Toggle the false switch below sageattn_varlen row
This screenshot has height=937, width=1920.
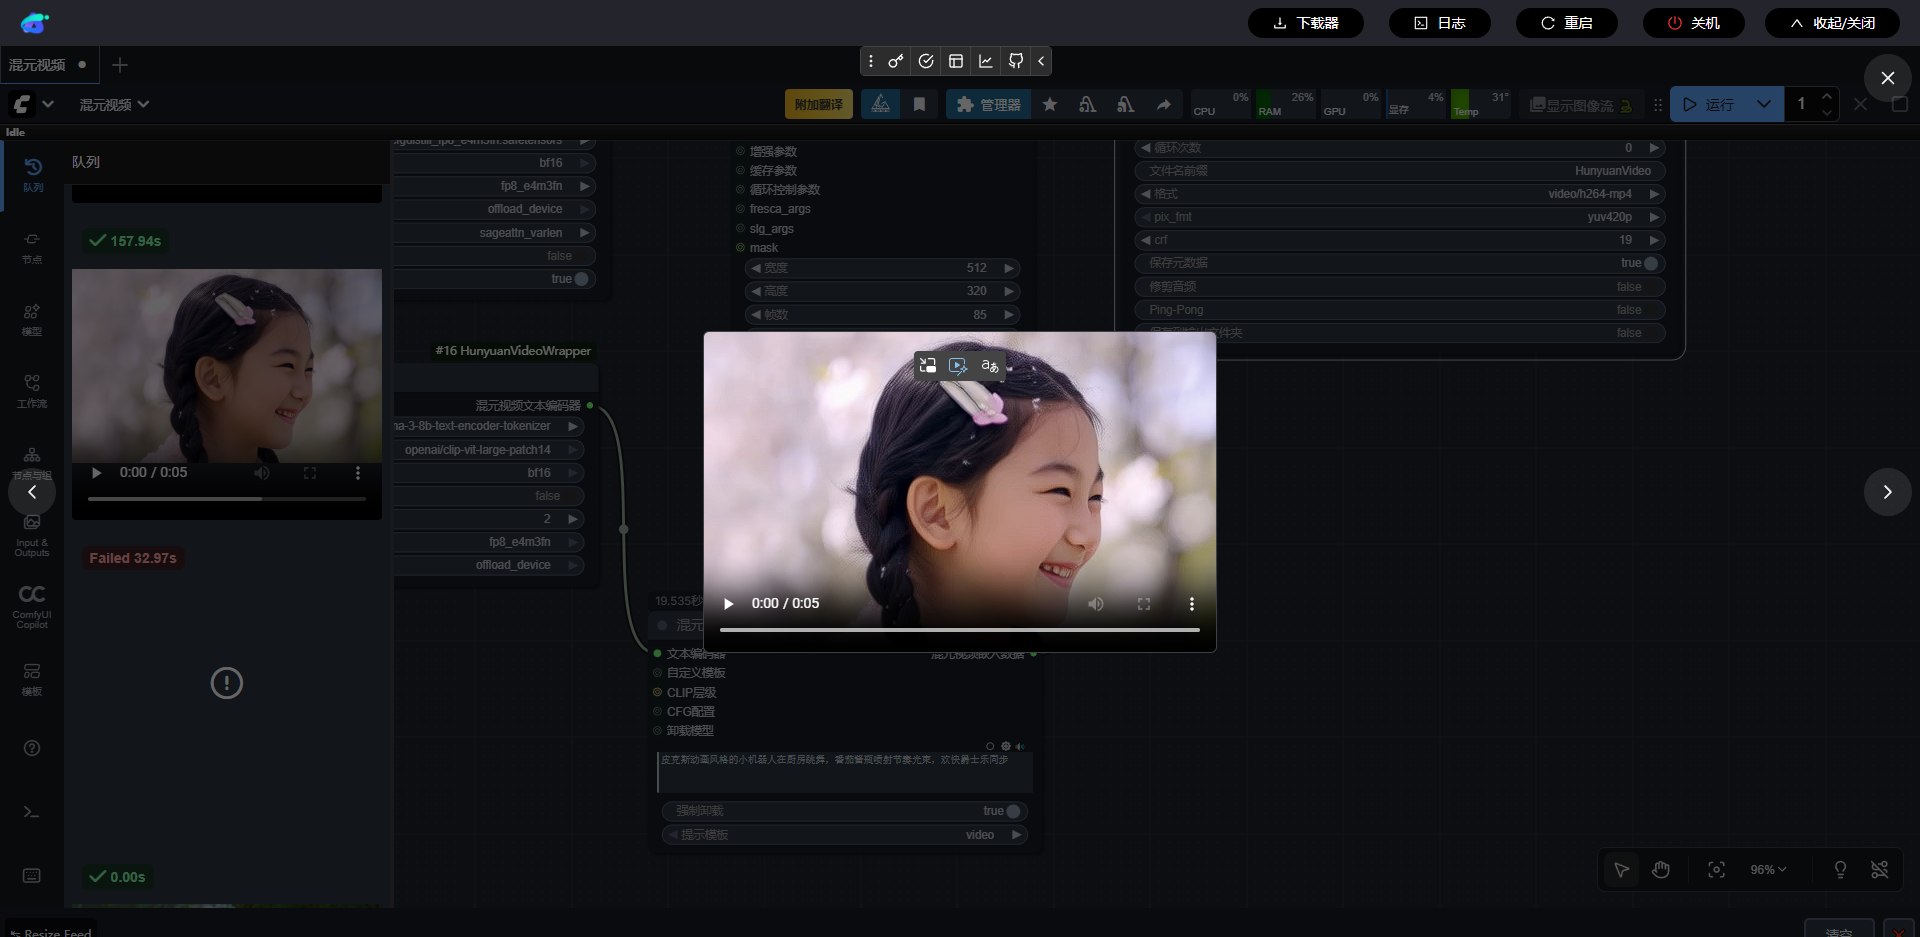495,256
